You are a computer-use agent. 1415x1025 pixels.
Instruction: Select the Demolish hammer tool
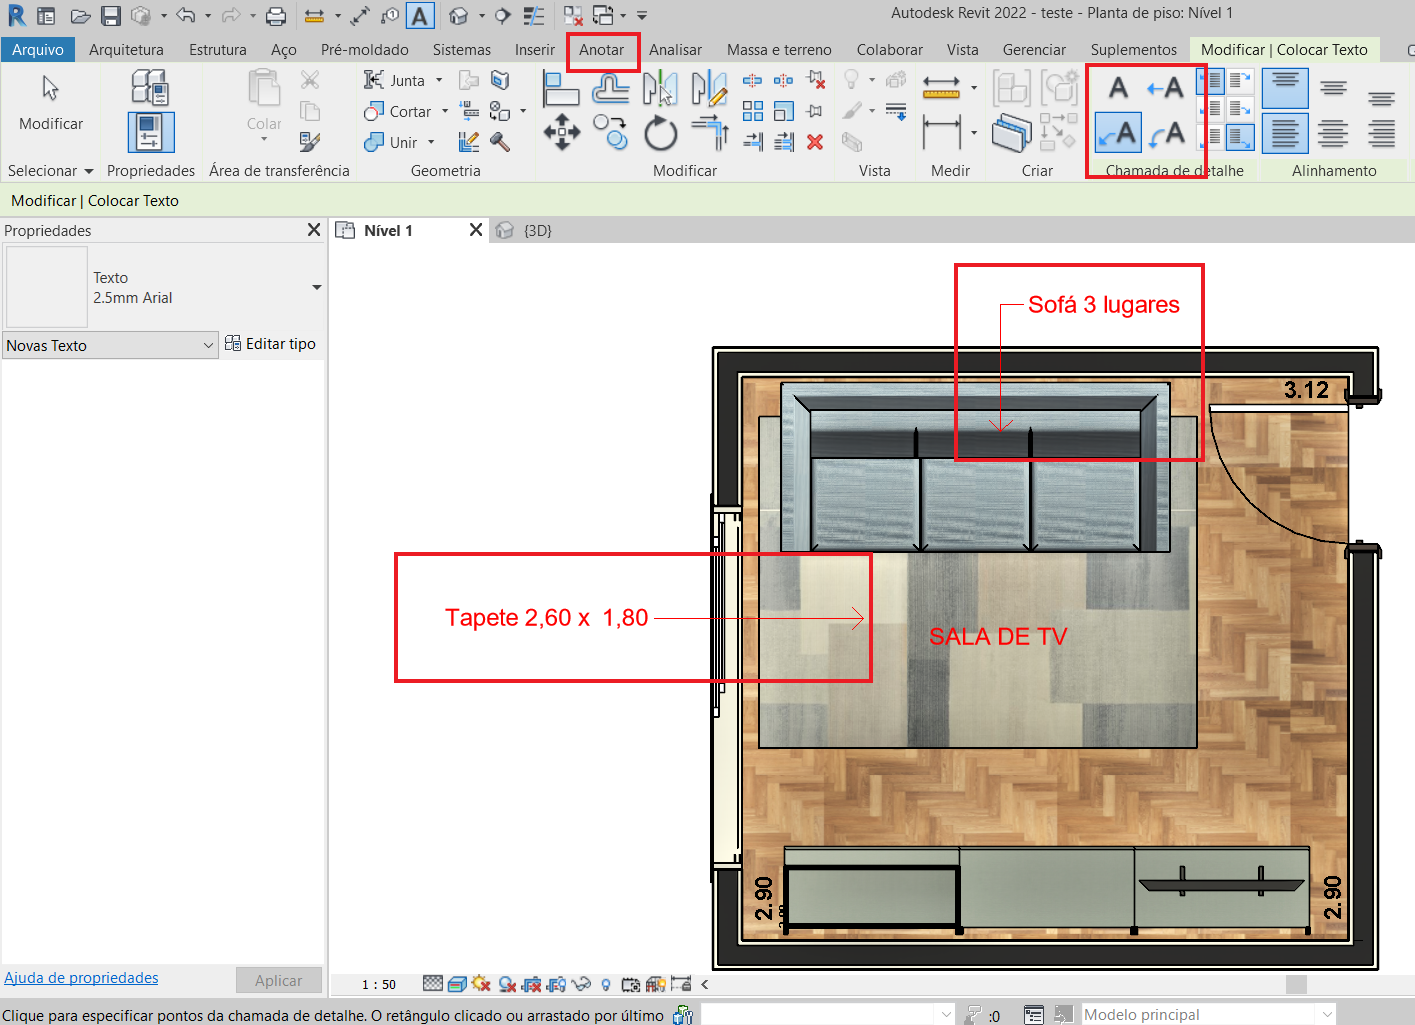pyautogui.click(x=500, y=142)
